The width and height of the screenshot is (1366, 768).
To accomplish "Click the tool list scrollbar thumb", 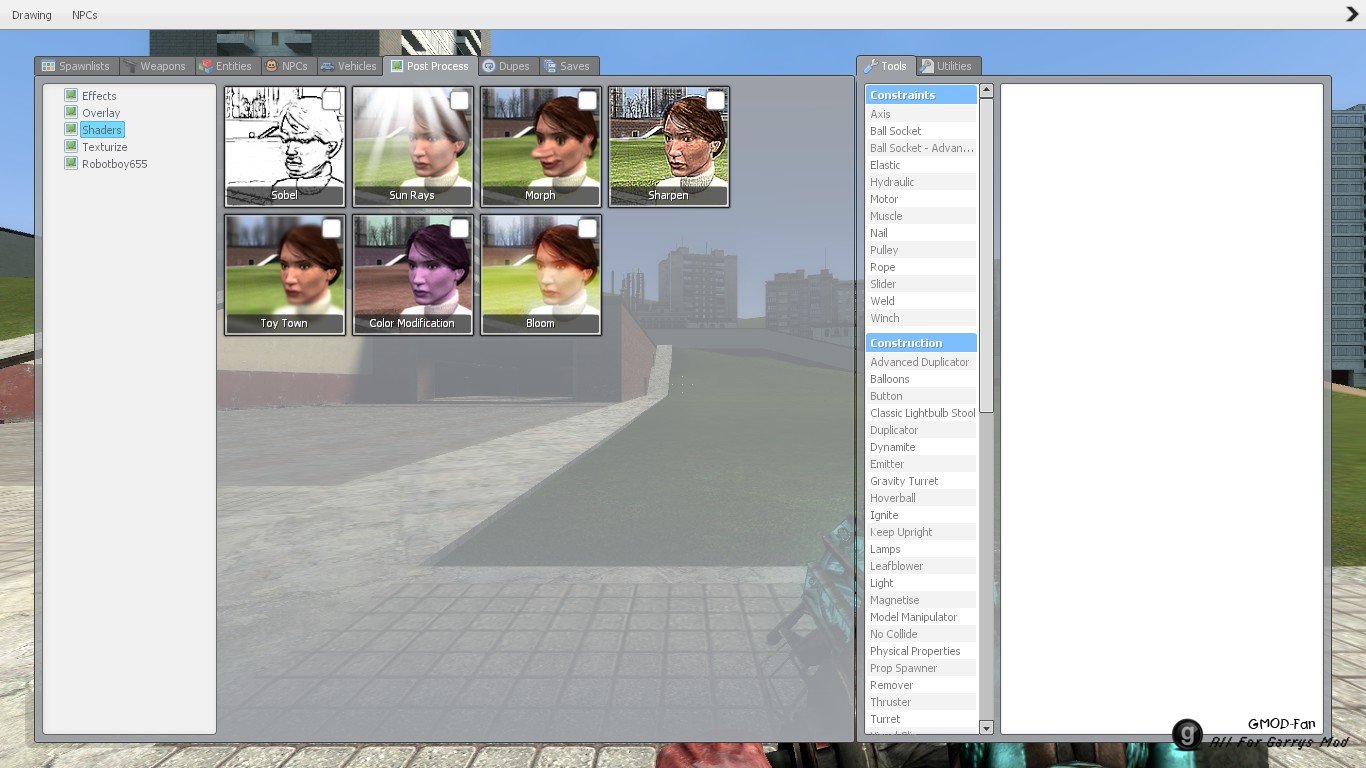I will (x=986, y=255).
